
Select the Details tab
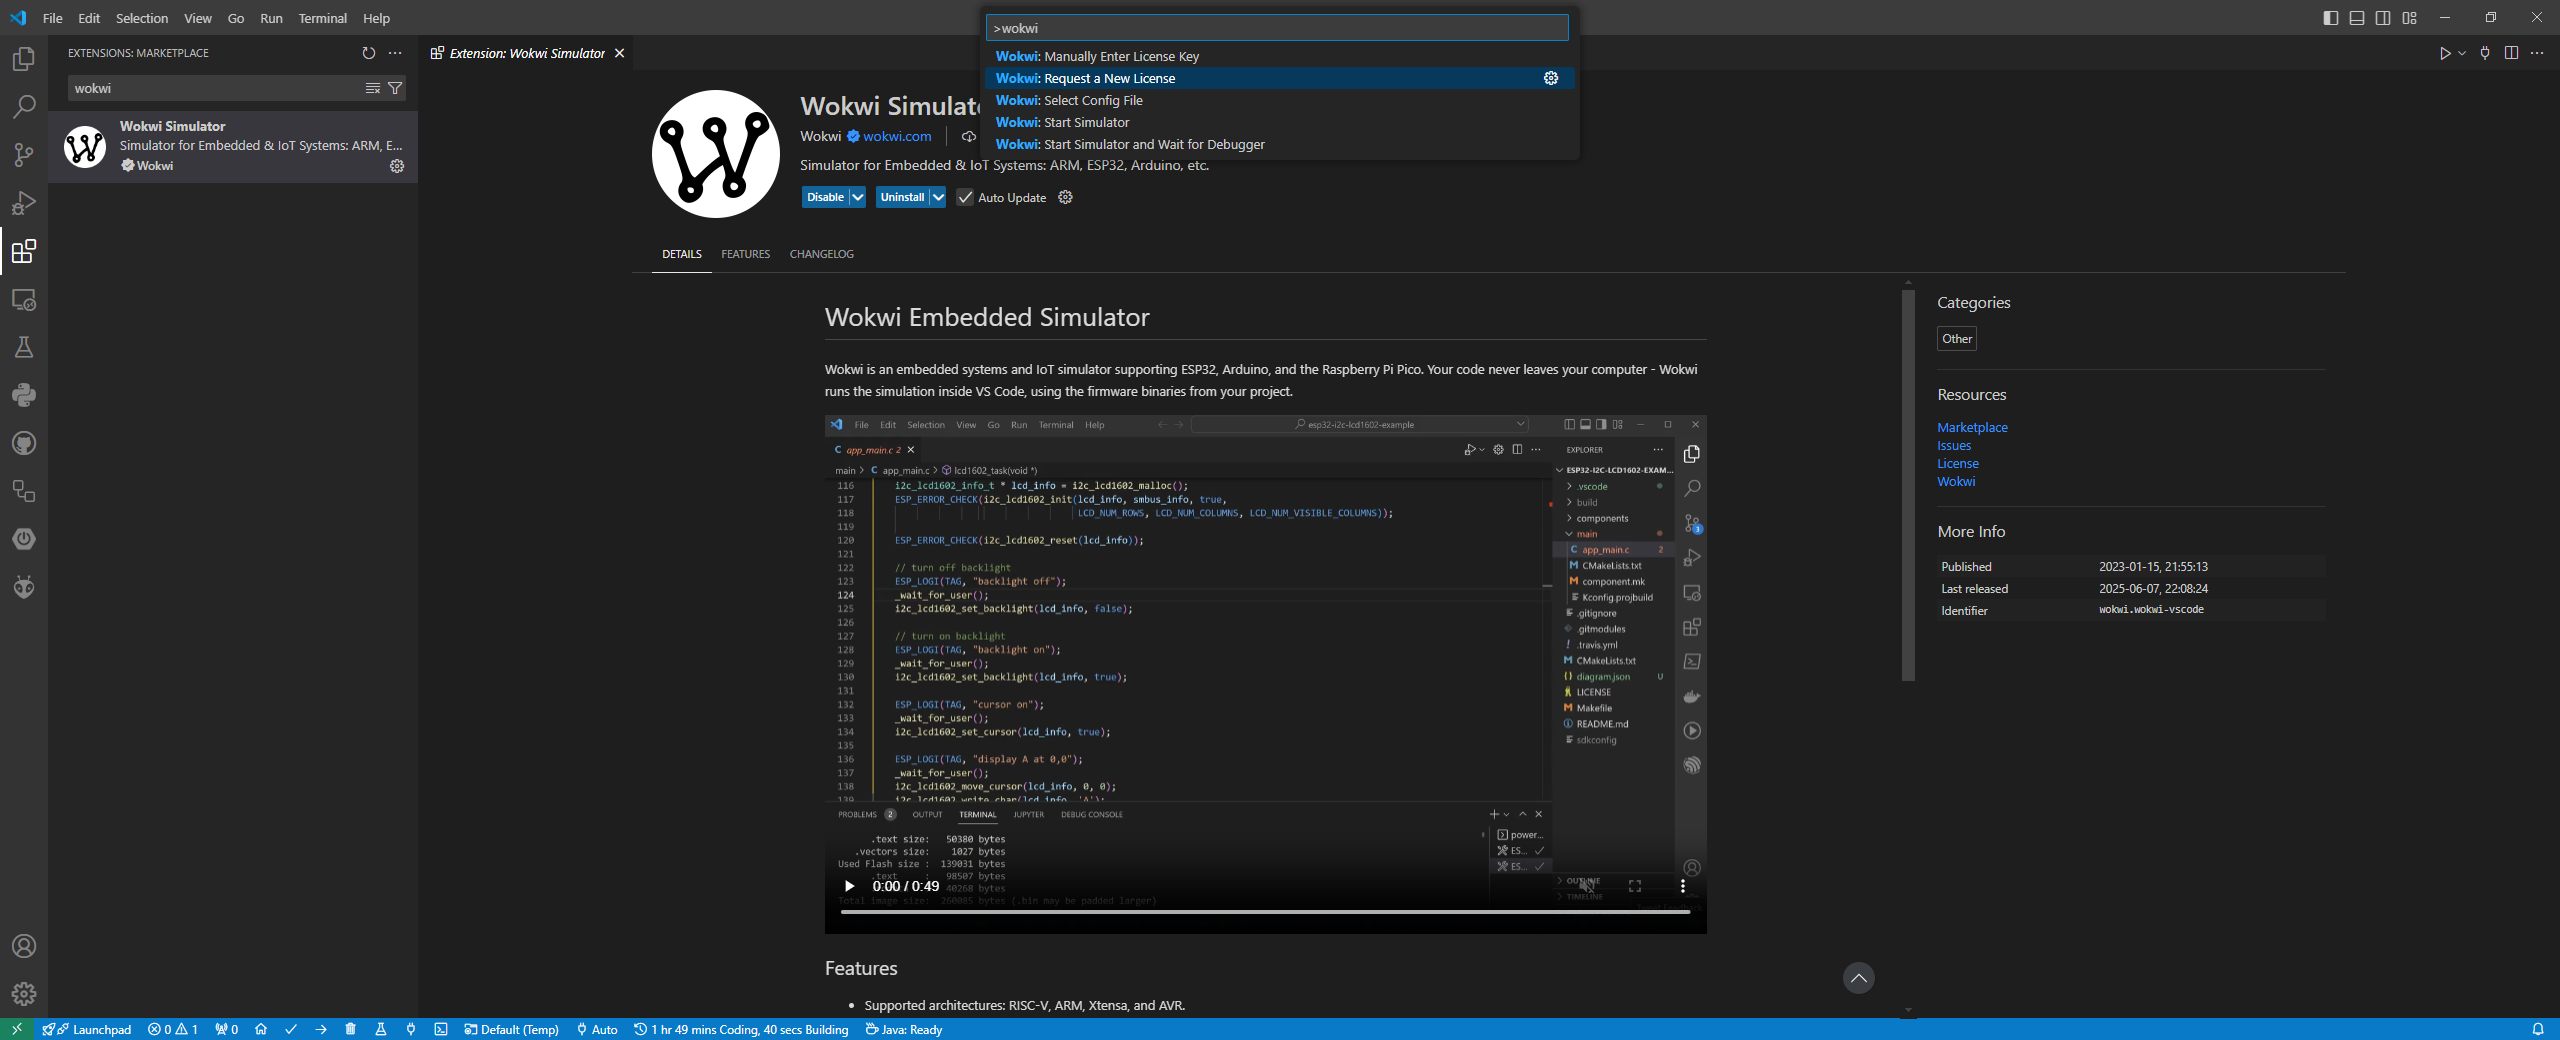[x=682, y=254]
